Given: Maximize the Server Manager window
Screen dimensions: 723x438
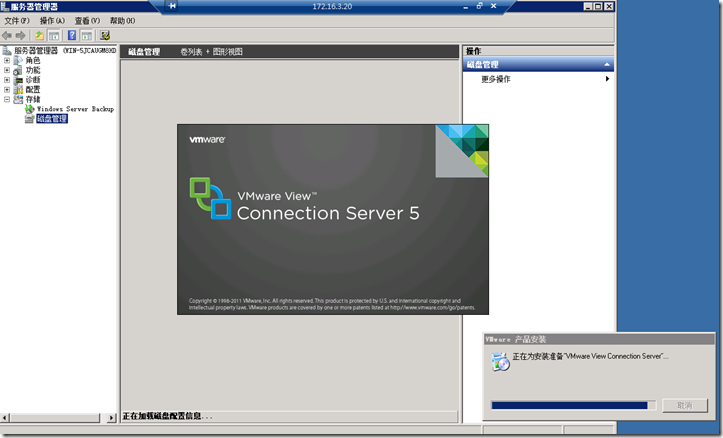Looking at the screenshot, I should coord(599,6).
